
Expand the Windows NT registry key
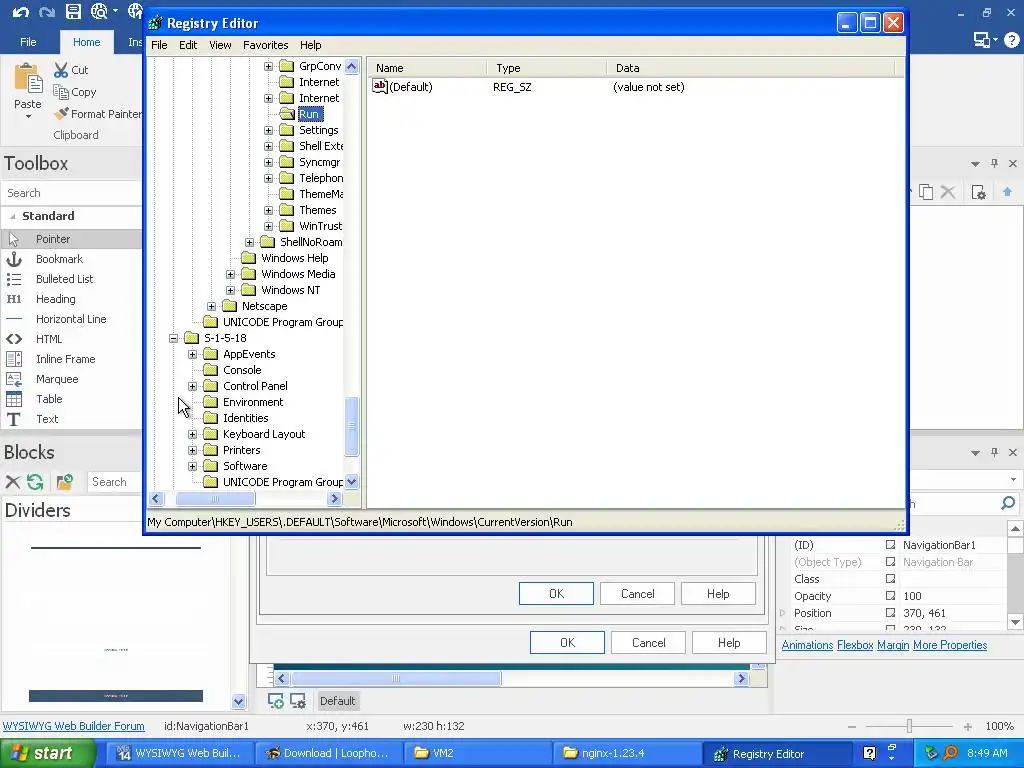point(231,291)
